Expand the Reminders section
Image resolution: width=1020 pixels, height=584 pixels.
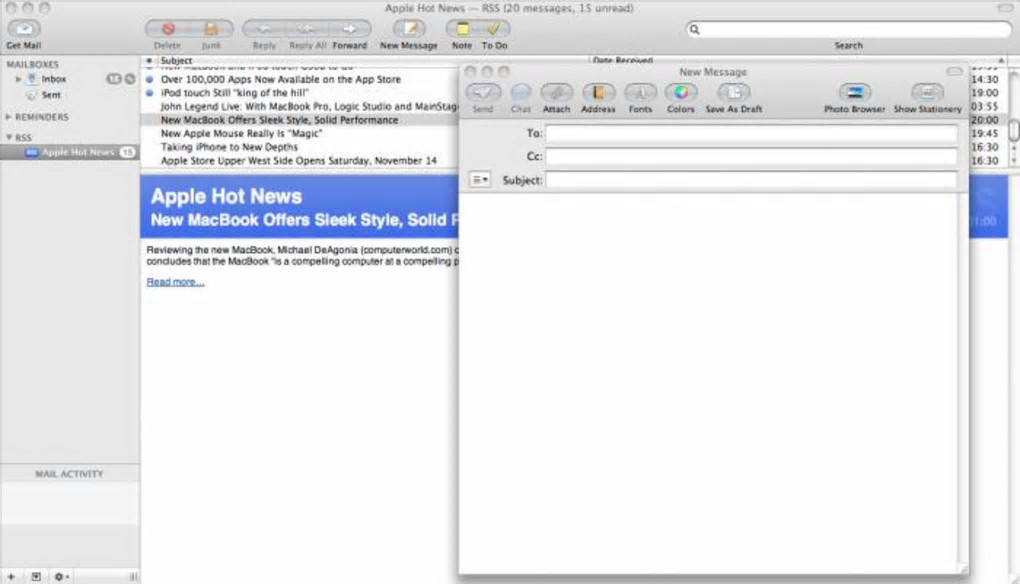coord(8,117)
